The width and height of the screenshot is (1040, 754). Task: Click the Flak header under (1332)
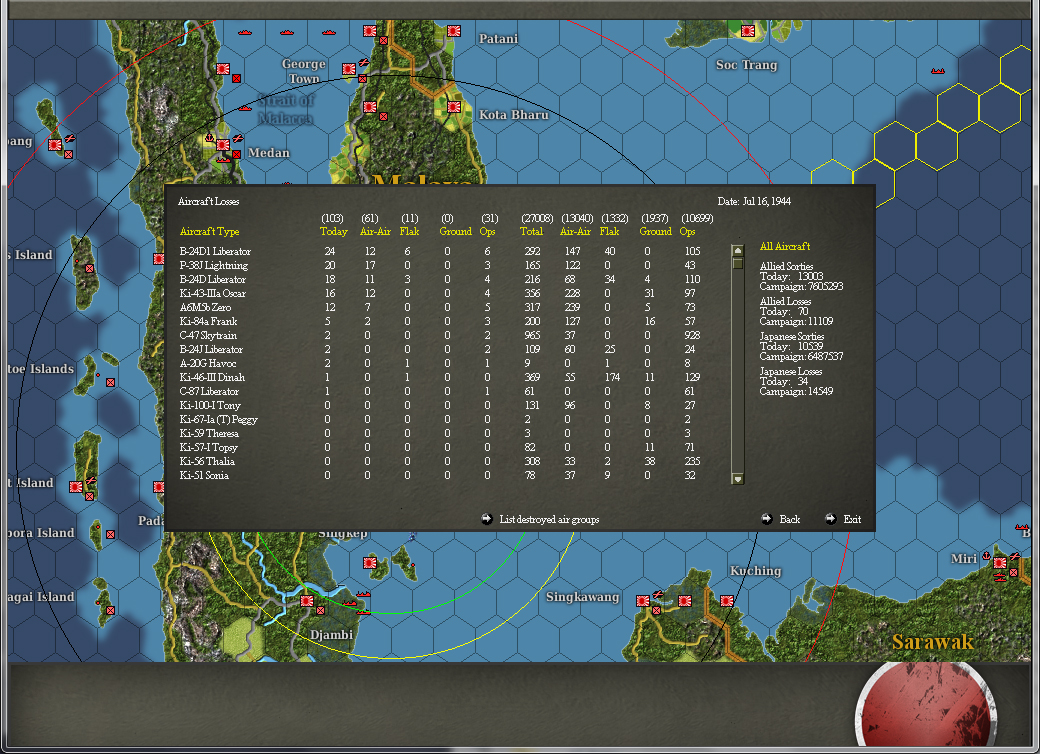pos(609,231)
